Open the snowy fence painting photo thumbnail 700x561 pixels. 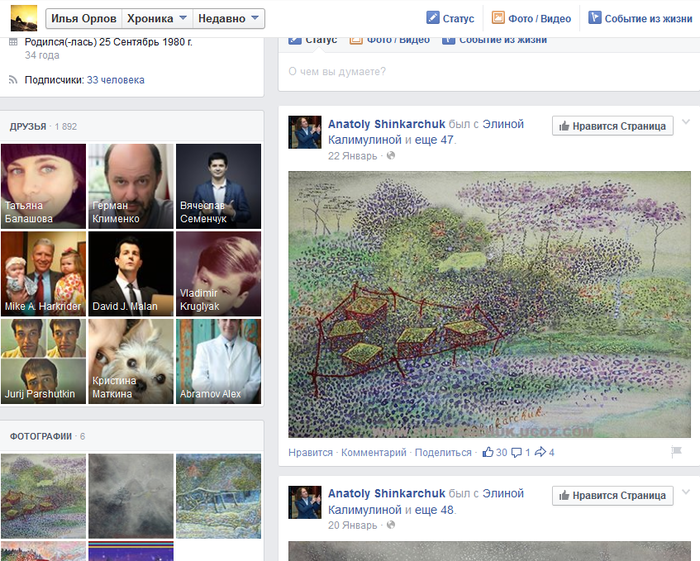218,496
